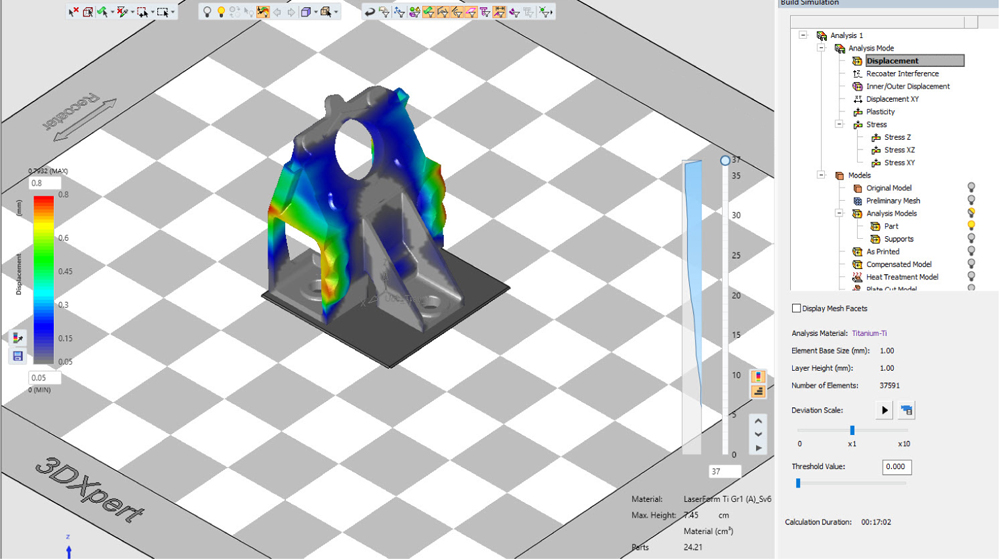Select Stress XZ in the tree
Viewport: 1000px width, 559px height.
(899, 150)
